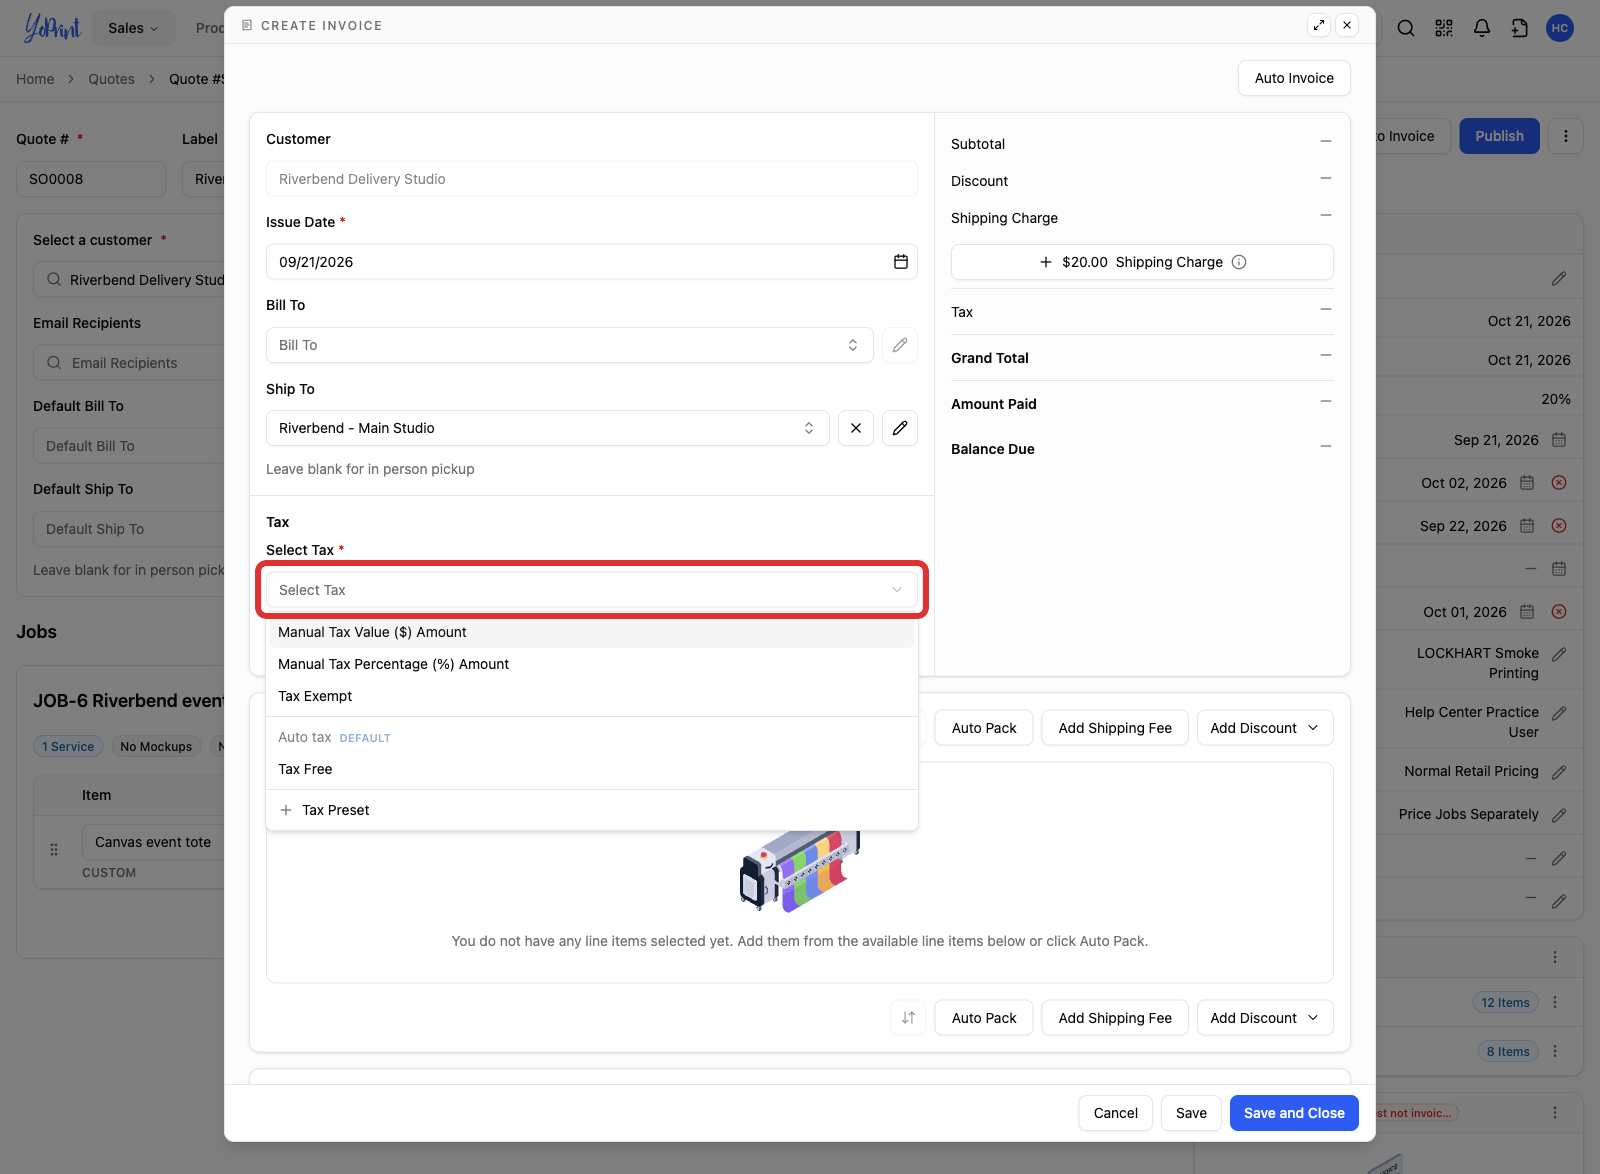This screenshot has height=1174, width=1600.
Task: Open the Ship To dropdown
Action: click(548, 428)
